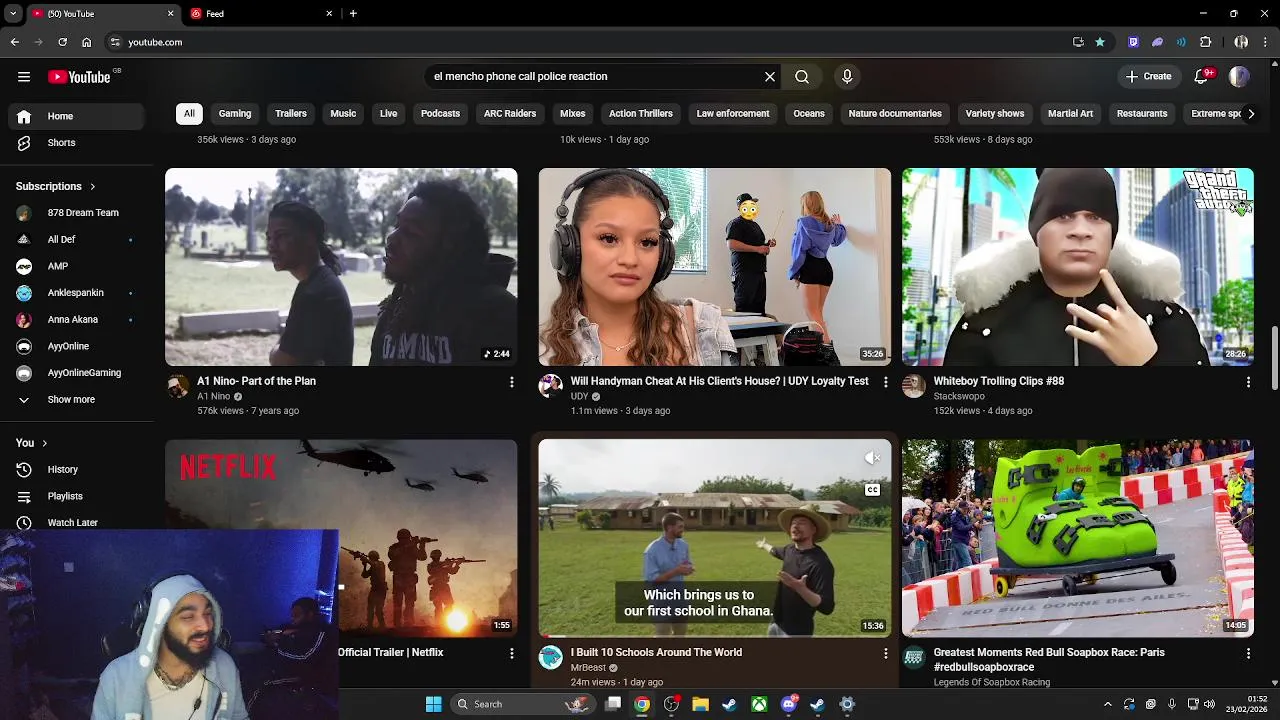Open Shorts in the sidebar
Viewport: 1280px width, 720px height.
pyautogui.click(x=75, y=143)
